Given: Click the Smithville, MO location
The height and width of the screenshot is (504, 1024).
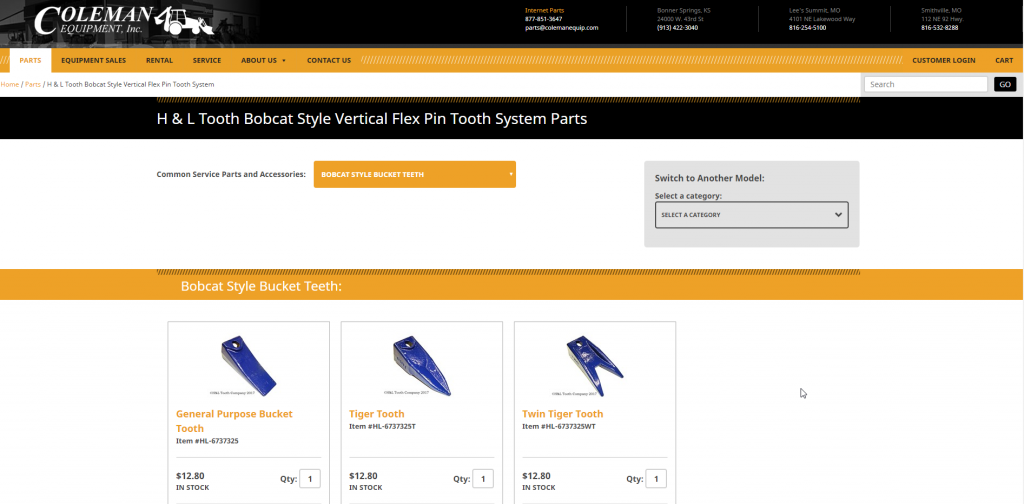Looking at the screenshot, I should pos(941,10).
